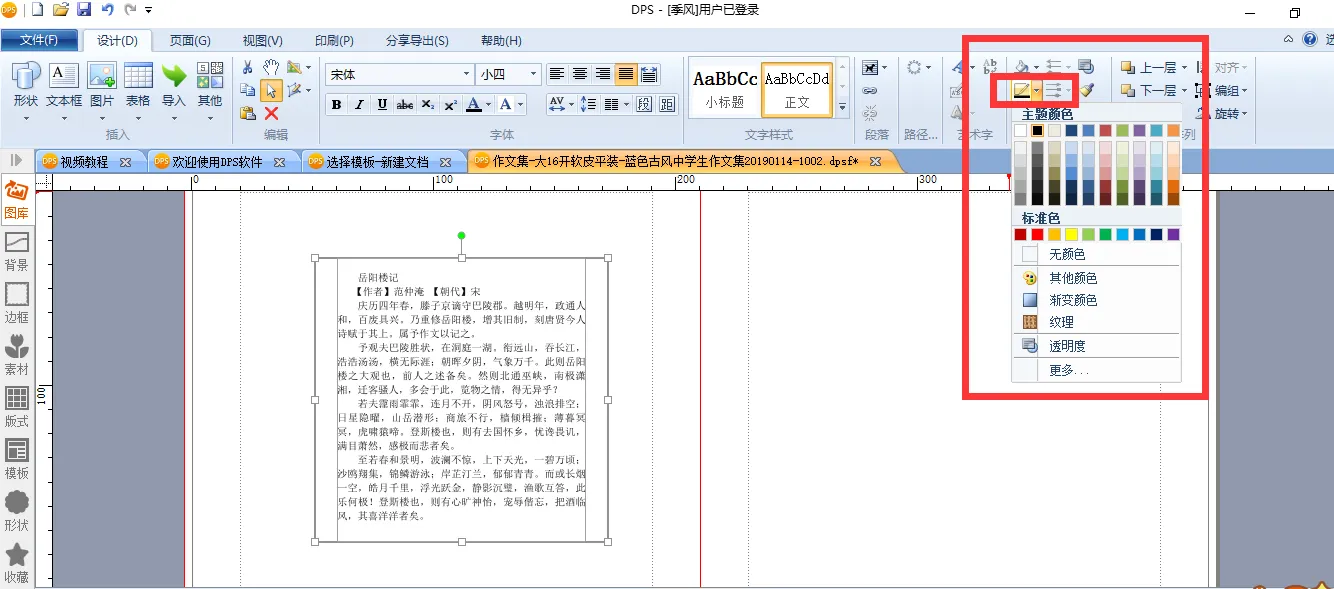Select the hand pan tool

coord(271,67)
